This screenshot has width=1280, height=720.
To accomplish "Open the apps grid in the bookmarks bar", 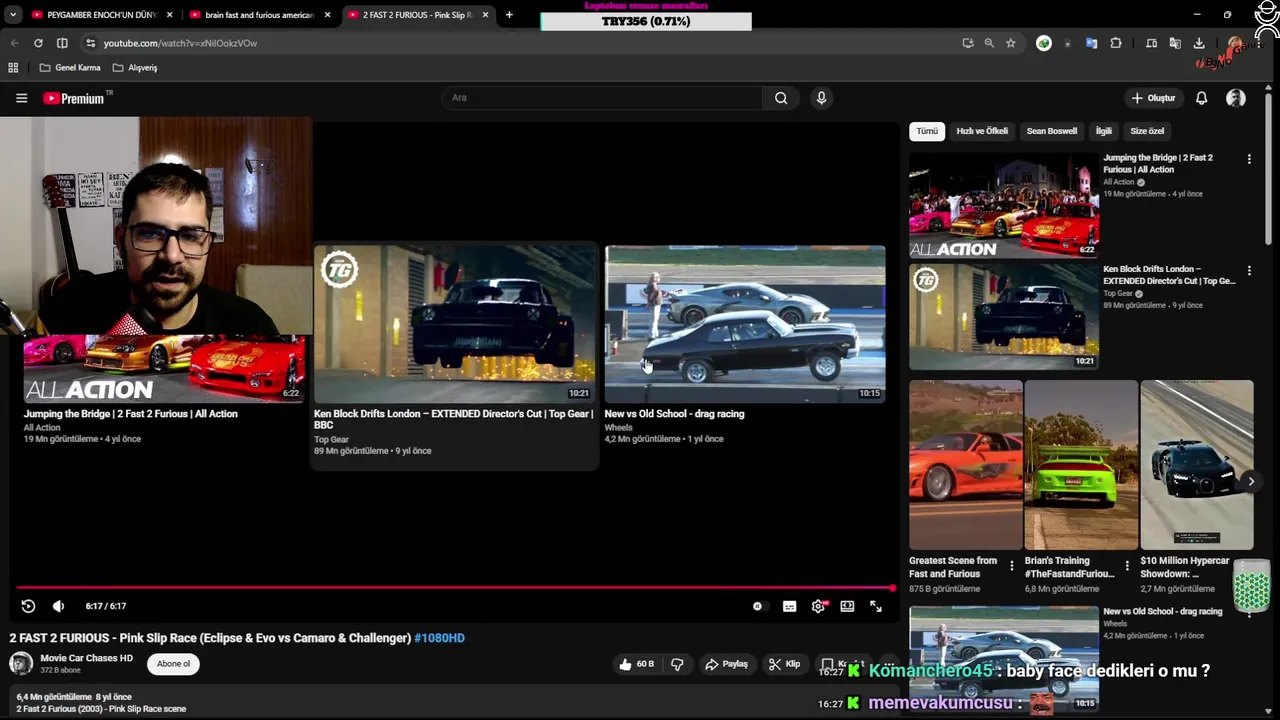I will [x=13, y=68].
